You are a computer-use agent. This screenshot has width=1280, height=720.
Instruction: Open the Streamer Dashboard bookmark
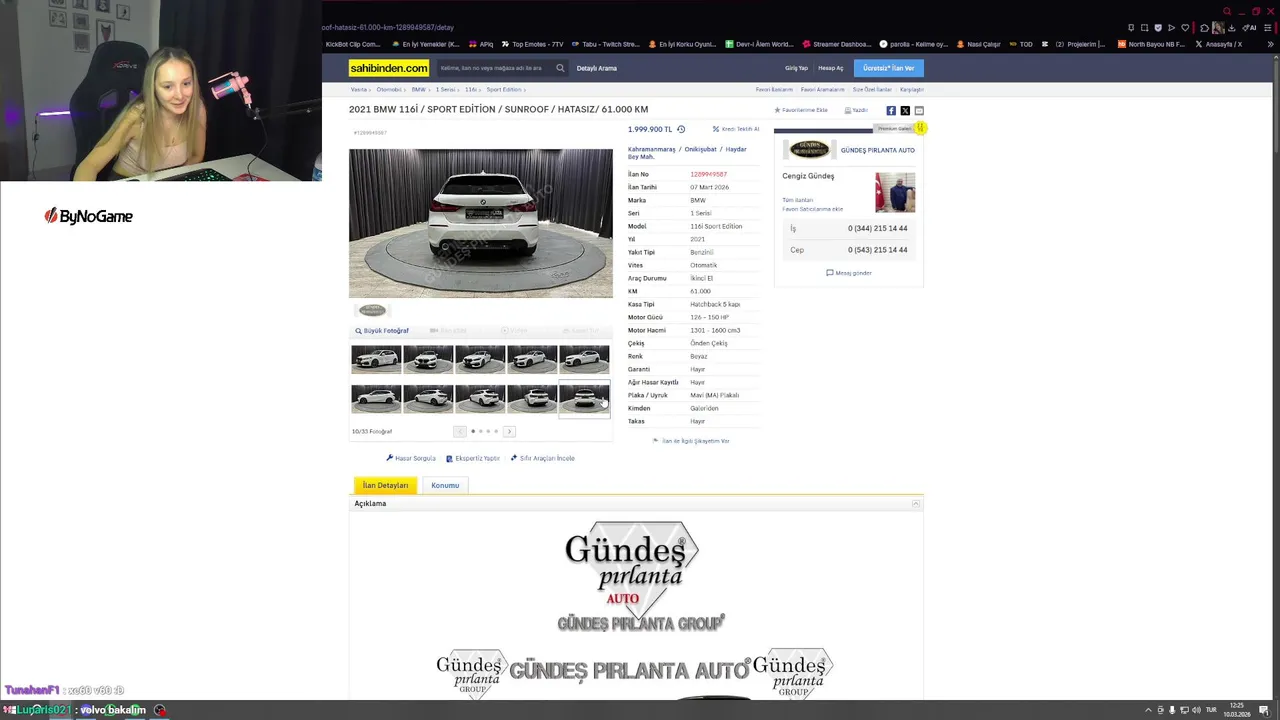point(836,44)
